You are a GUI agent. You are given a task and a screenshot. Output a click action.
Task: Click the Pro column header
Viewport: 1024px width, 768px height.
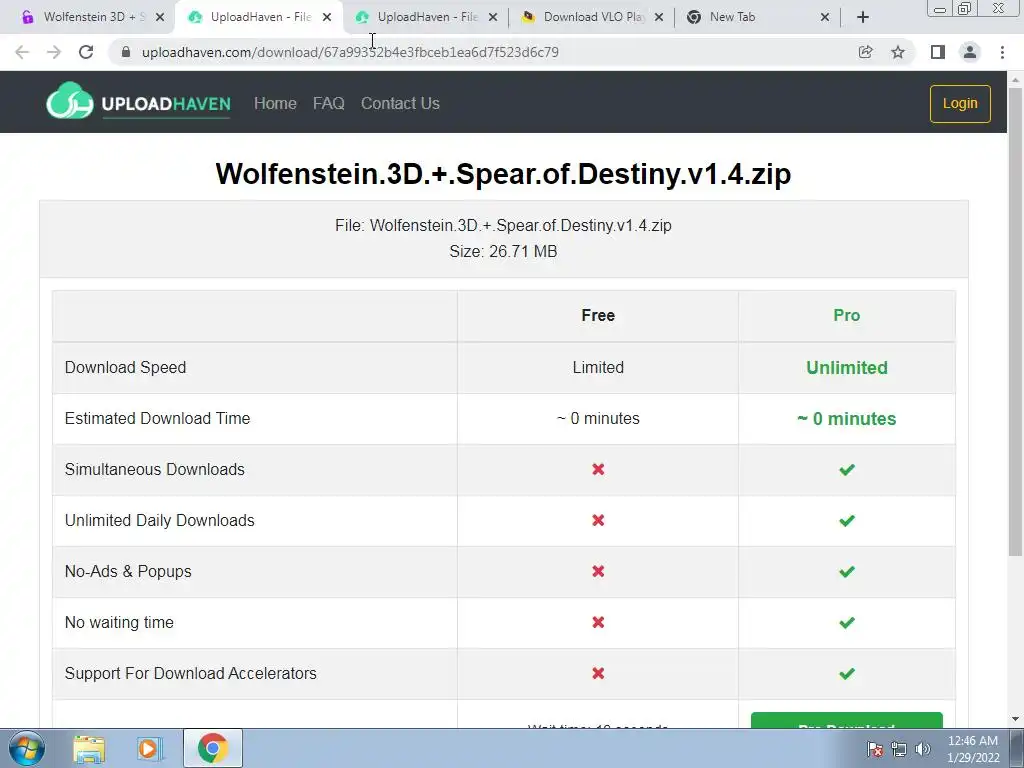(846, 315)
